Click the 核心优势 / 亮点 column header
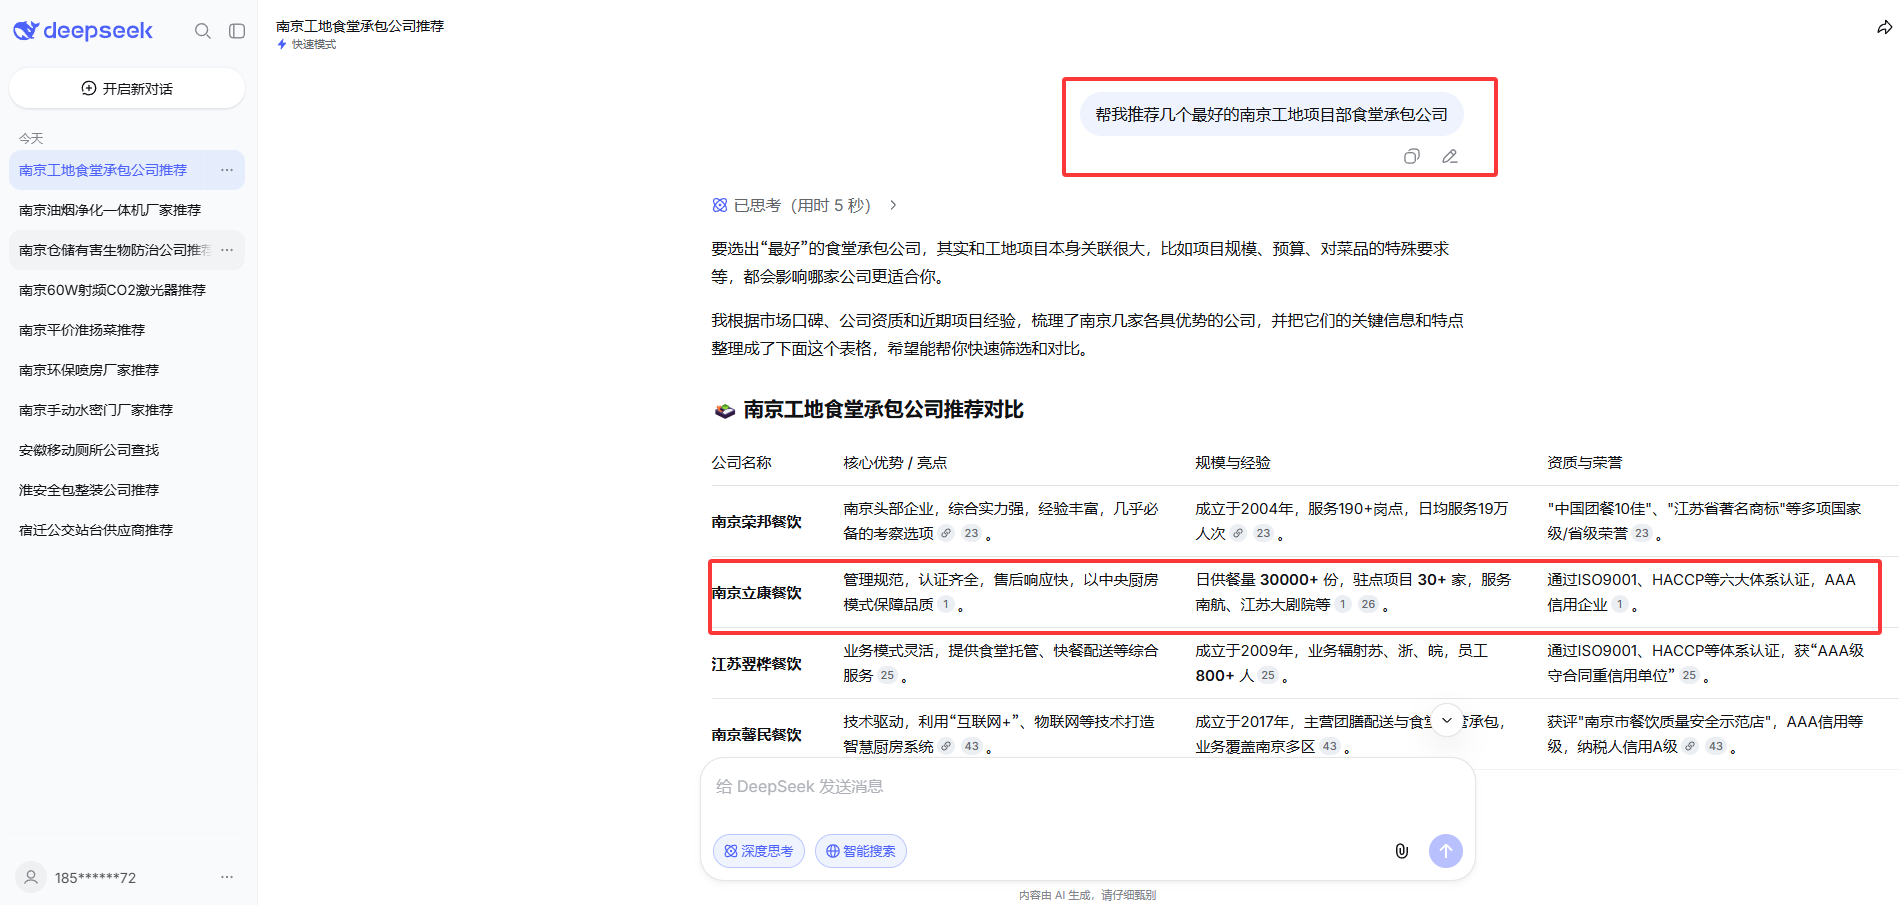1899x905 pixels. tap(895, 462)
